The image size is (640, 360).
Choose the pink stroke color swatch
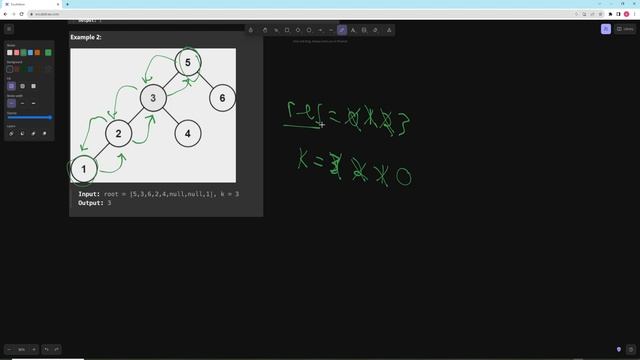pyautogui.click(x=17, y=53)
